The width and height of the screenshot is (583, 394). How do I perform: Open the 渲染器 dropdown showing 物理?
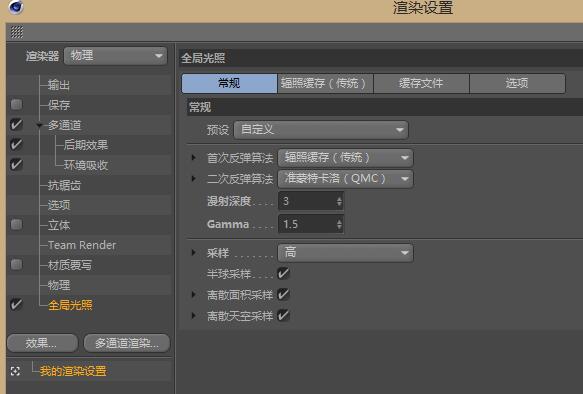(x=116, y=56)
